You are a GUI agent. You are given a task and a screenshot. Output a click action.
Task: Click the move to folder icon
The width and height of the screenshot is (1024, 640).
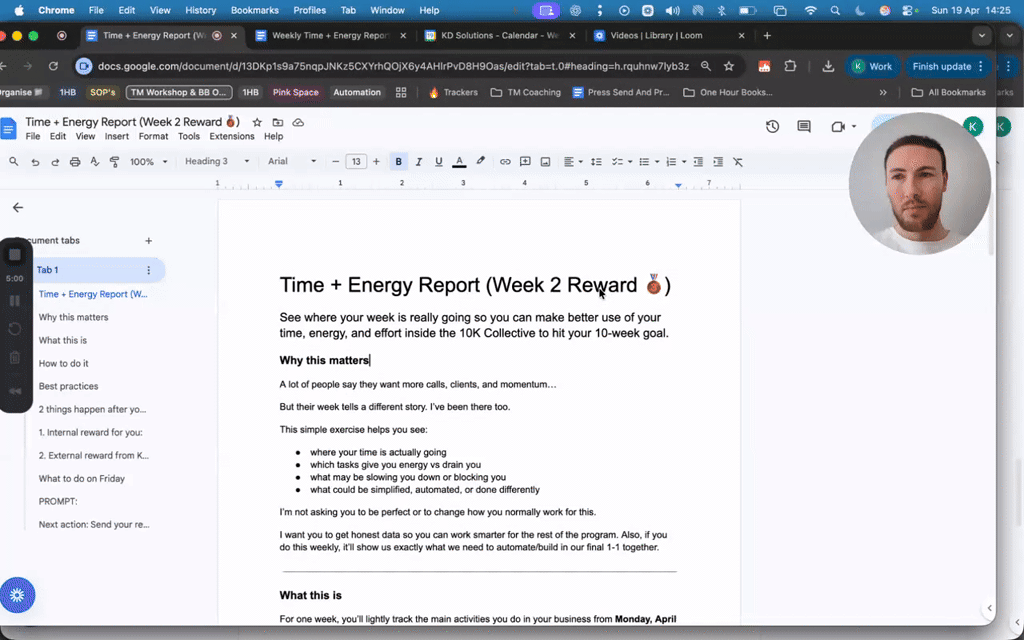coord(278,122)
